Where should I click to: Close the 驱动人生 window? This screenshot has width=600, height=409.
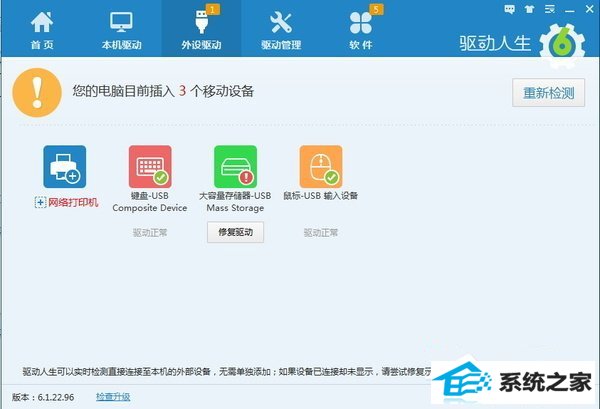(x=590, y=9)
